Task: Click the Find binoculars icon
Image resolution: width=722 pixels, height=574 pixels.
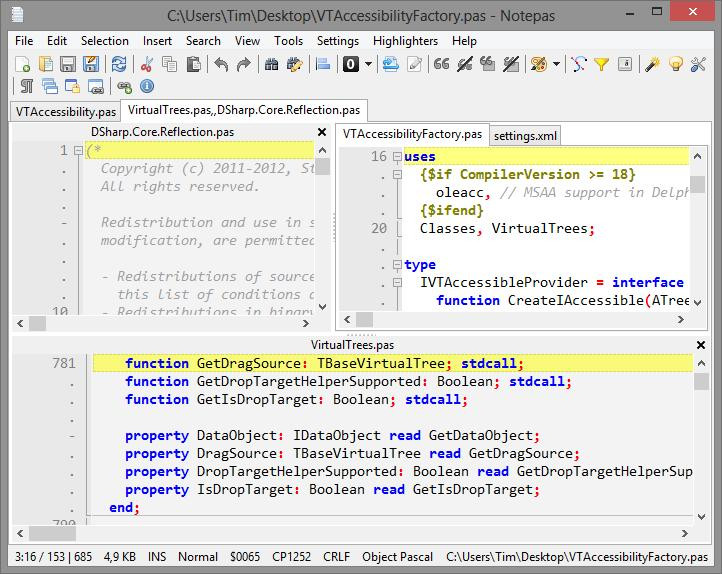Action: point(272,64)
